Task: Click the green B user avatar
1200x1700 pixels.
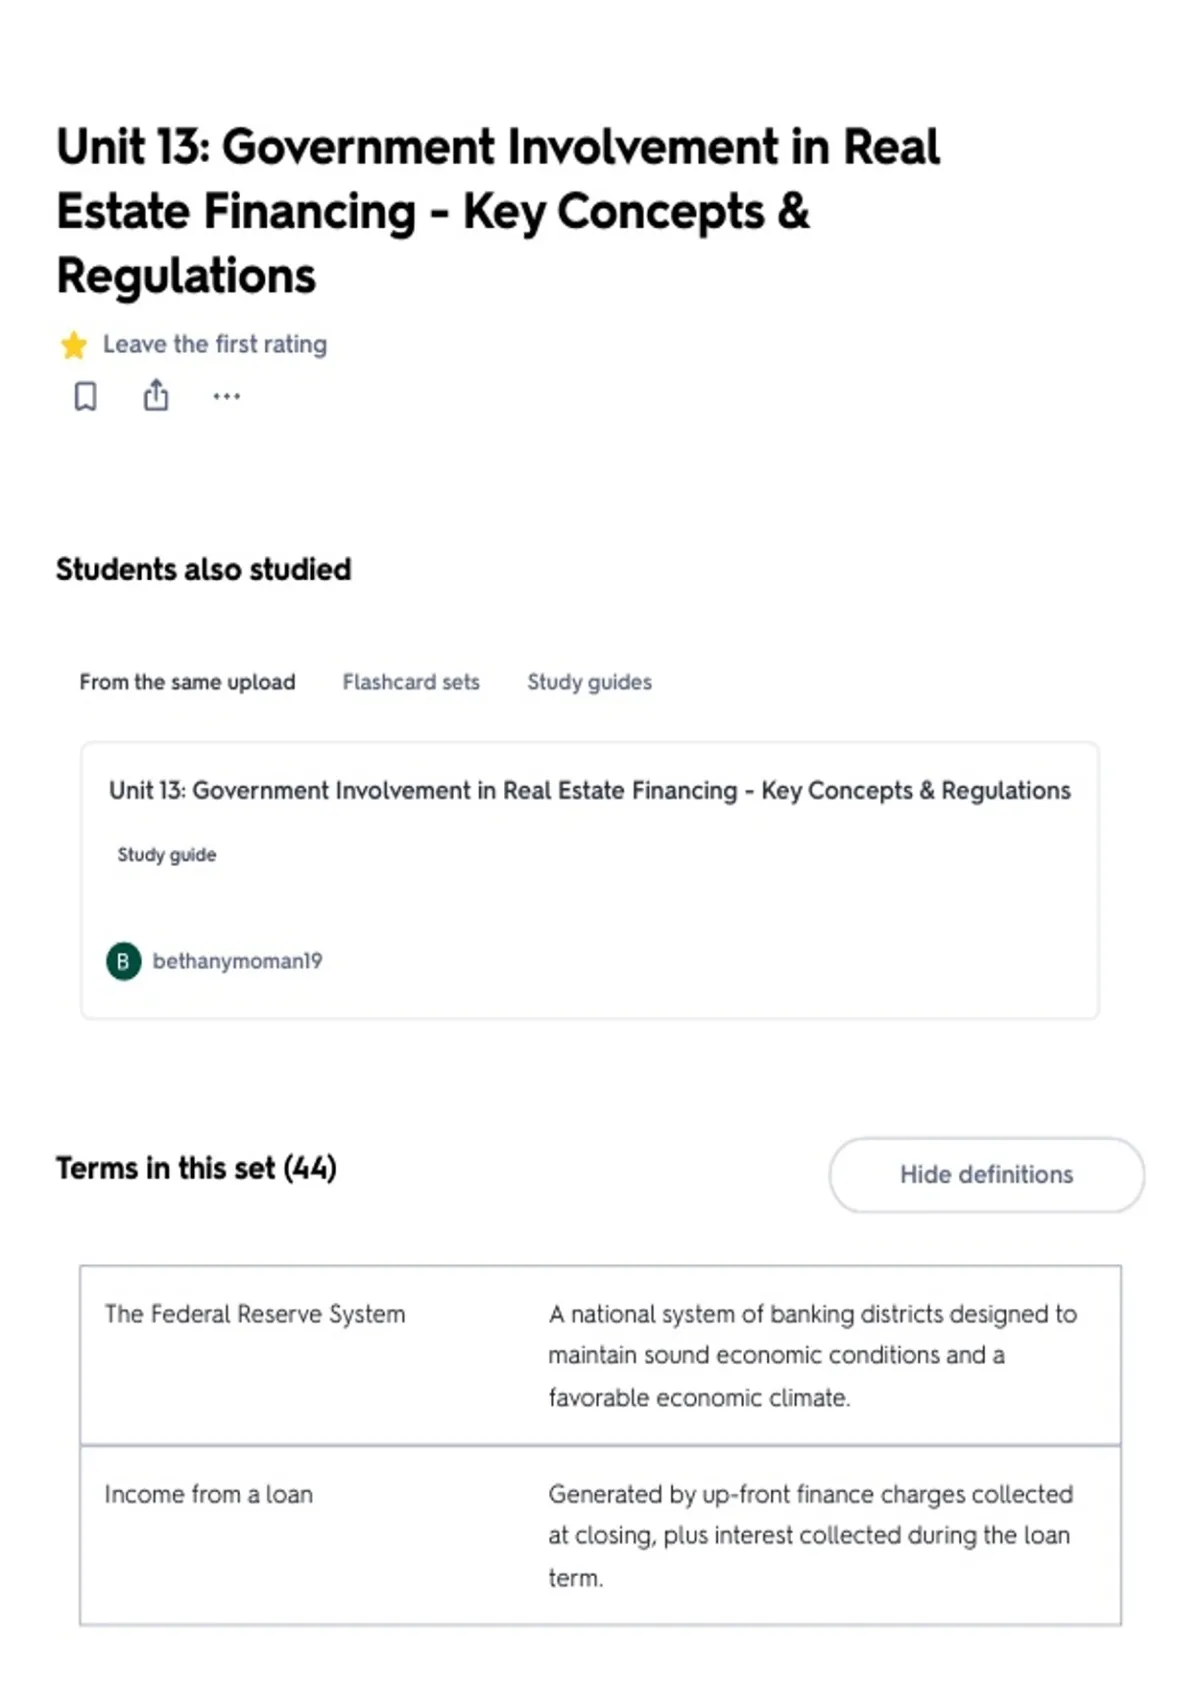Action: [123, 961]
